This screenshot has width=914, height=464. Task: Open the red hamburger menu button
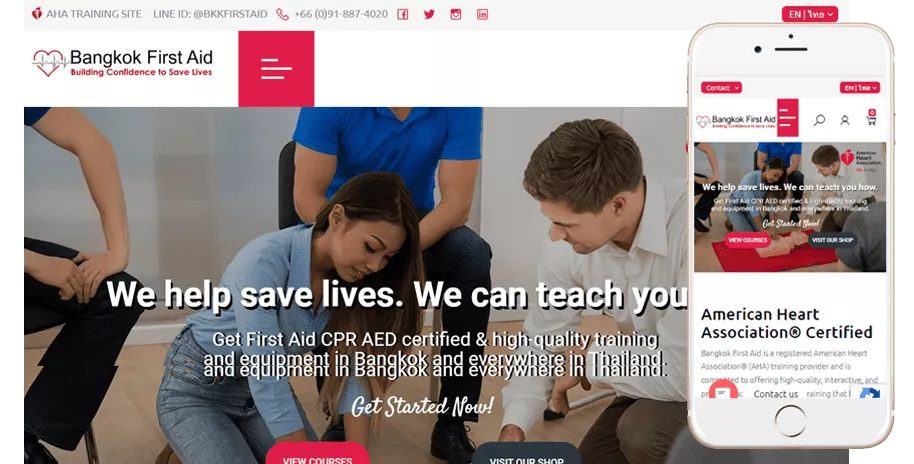(276, 69)
